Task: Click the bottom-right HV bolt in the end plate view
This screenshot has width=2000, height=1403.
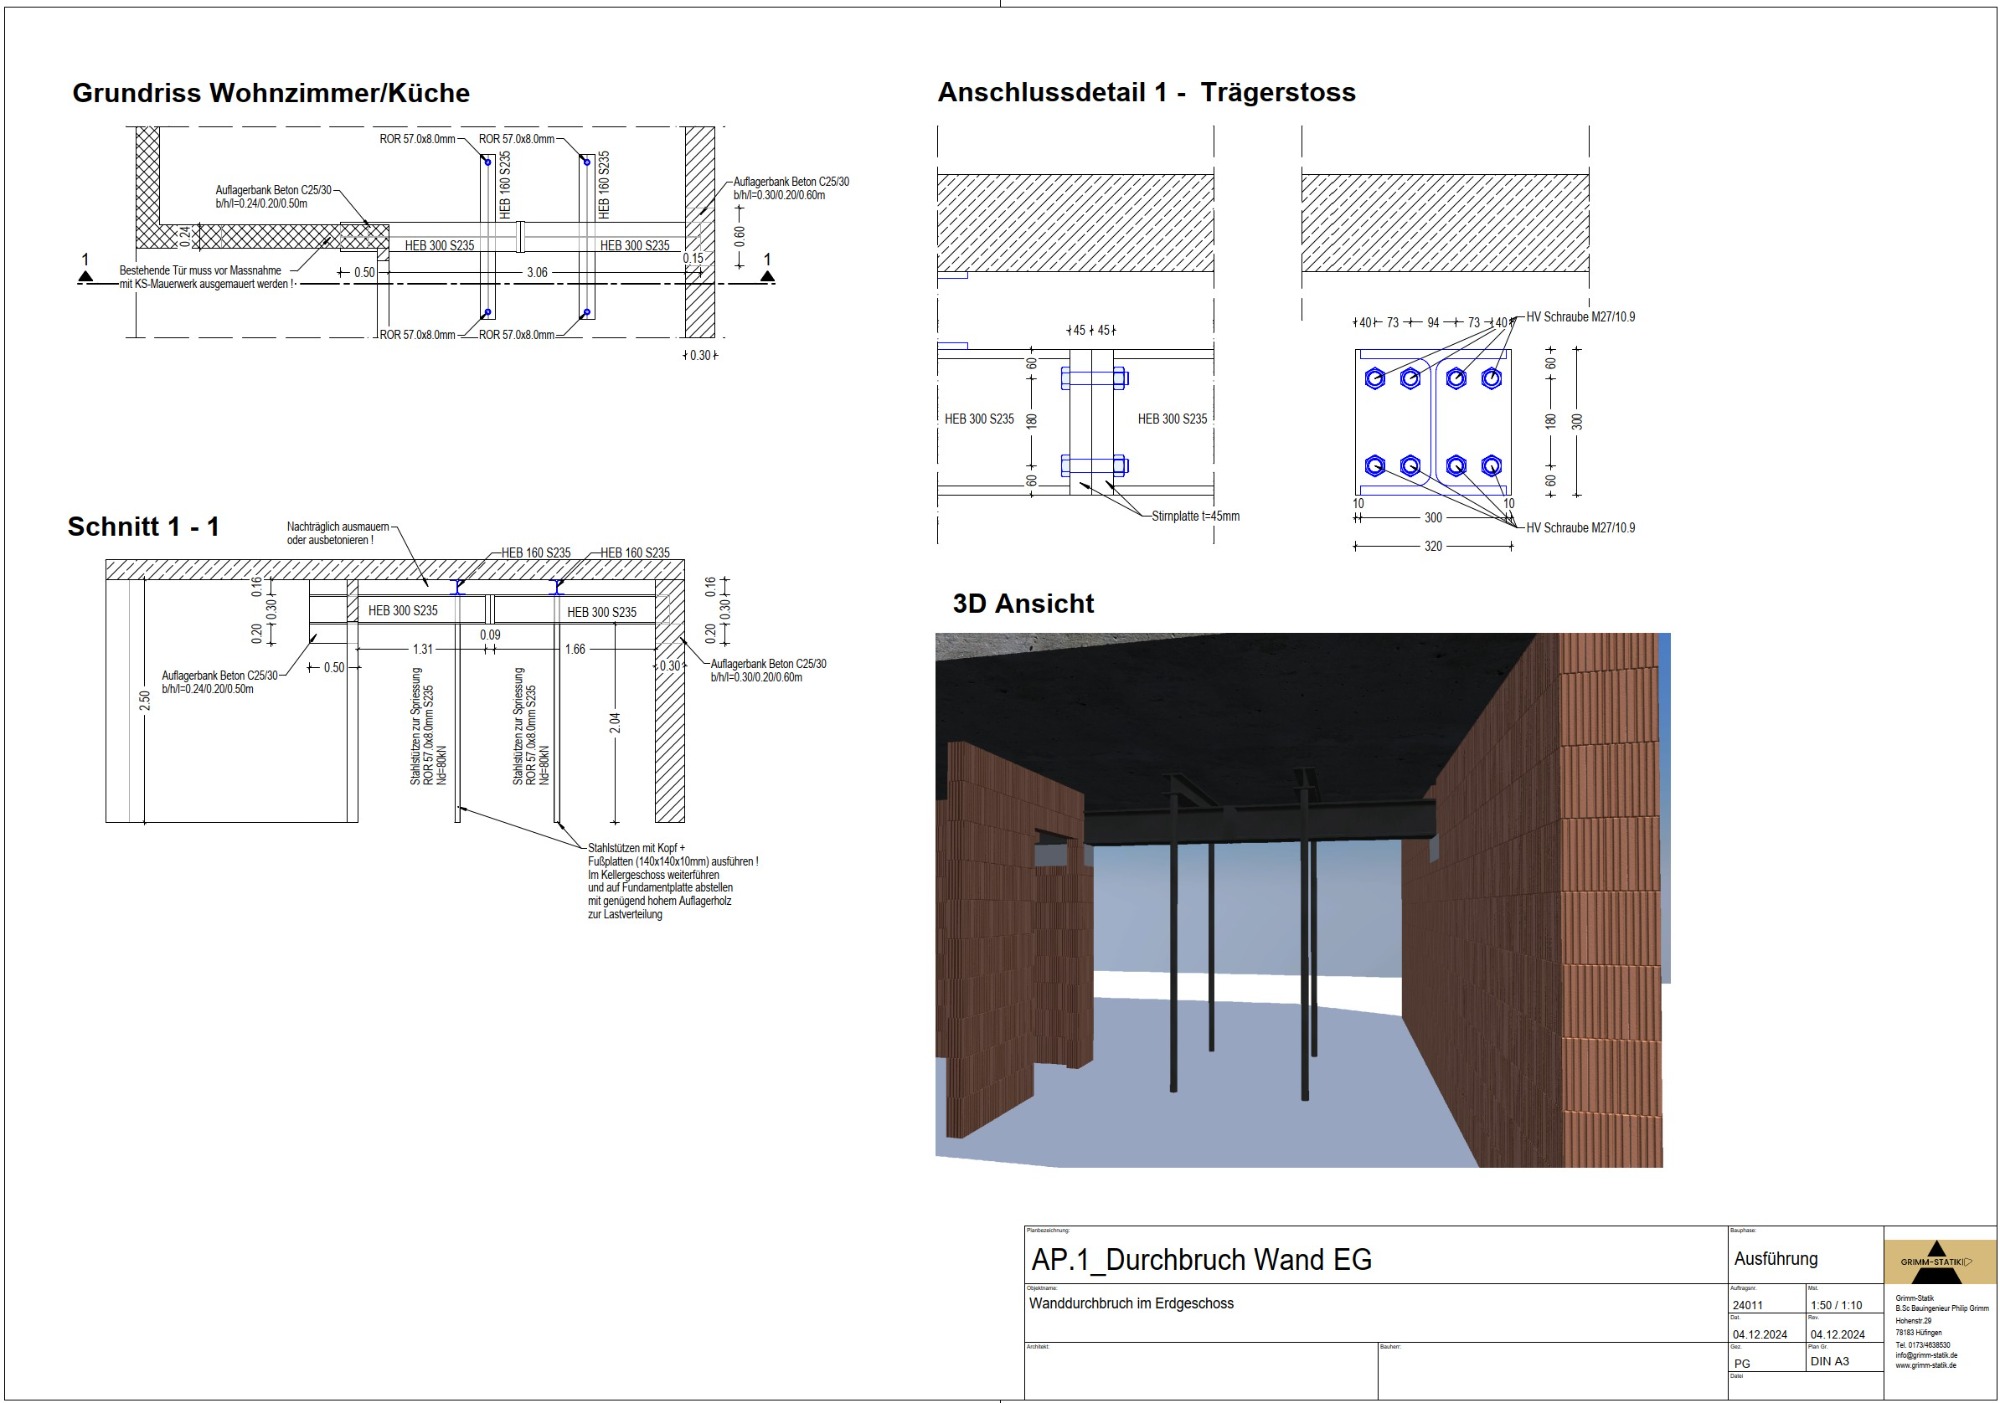Action: click(1491, 465)
